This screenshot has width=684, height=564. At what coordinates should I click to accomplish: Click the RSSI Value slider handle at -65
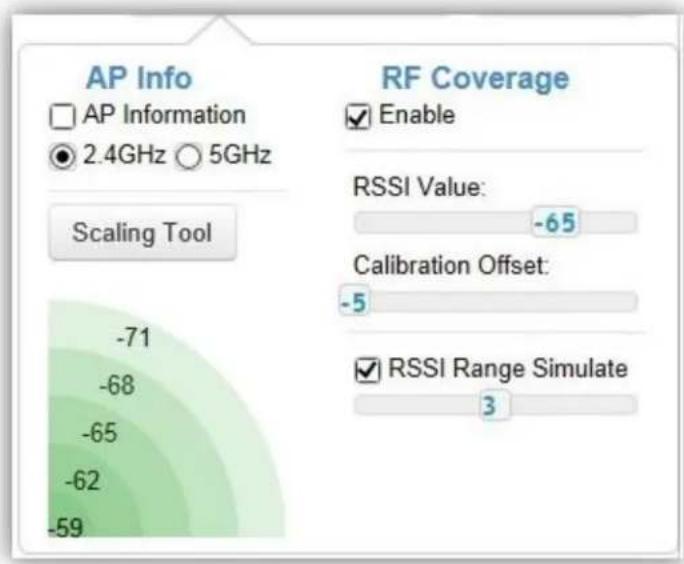point(555,222)
